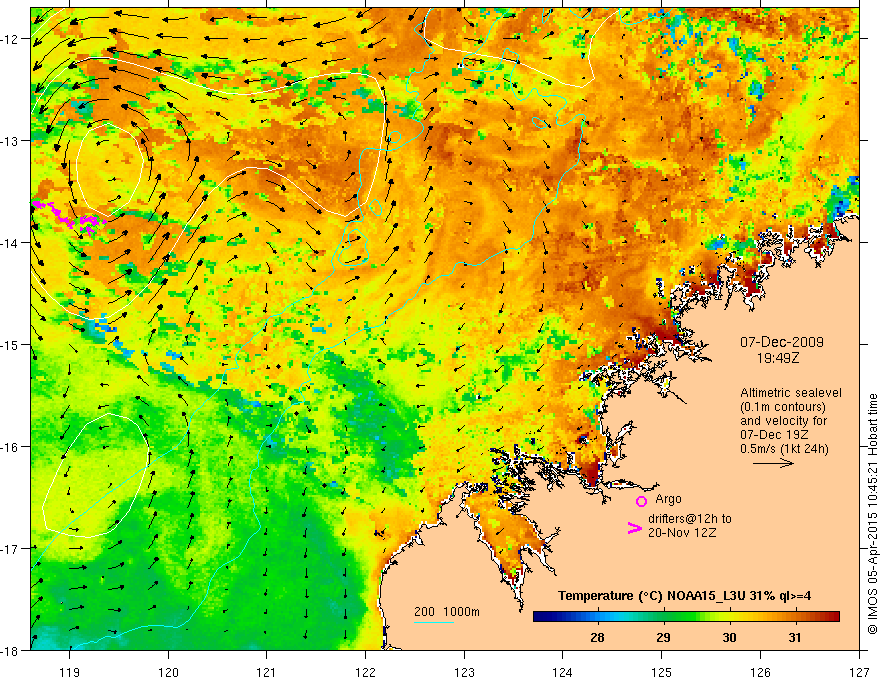This screenshot has width=880, height=680.
Task: Click the longitude axis label '119'
Action: 70,672
